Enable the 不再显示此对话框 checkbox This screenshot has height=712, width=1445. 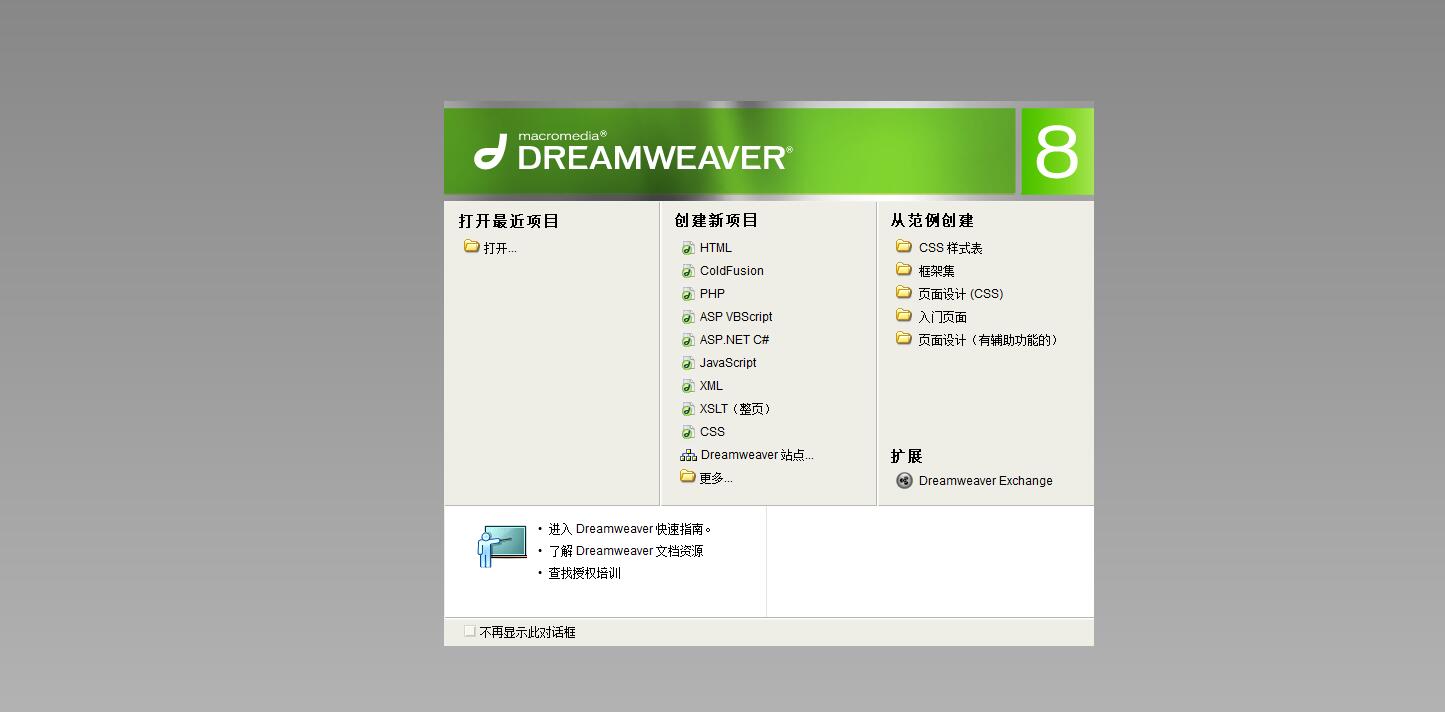pos(470,631)
